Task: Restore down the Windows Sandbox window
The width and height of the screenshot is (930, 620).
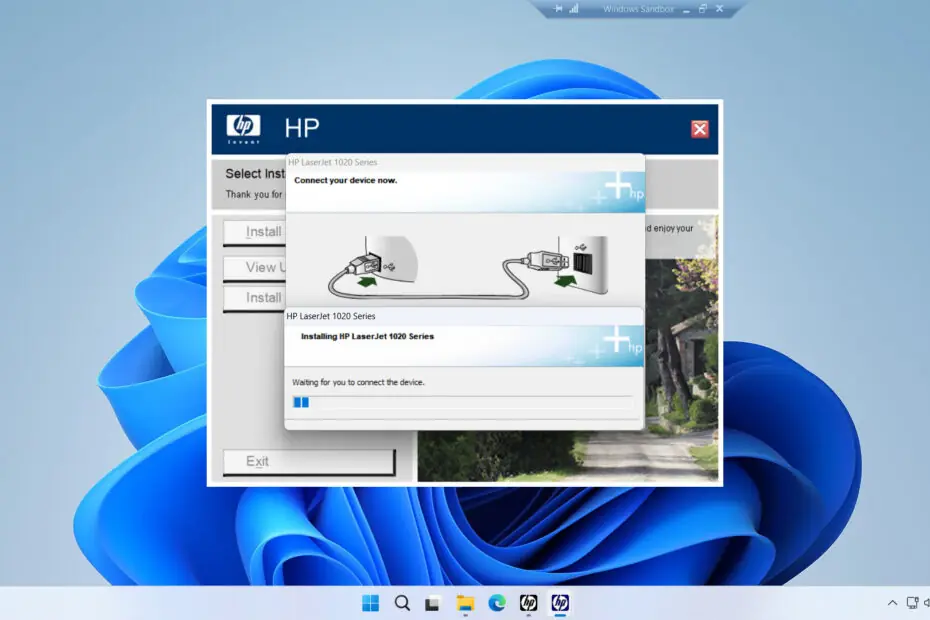Action: (703, 9)
